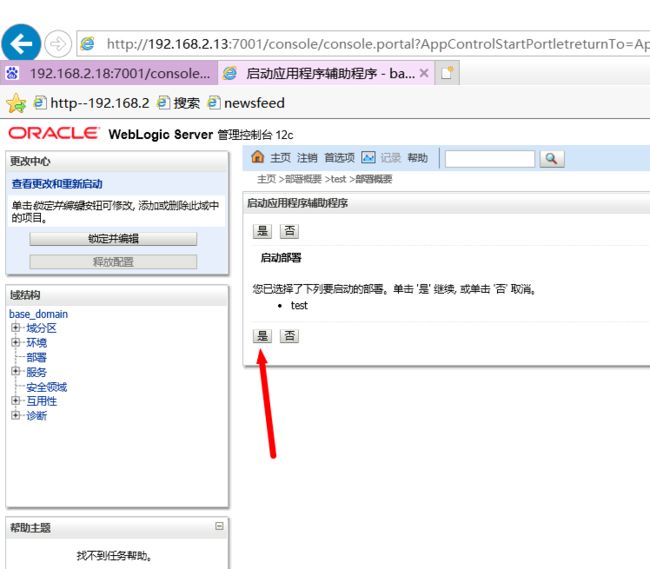Expand the 互用性 tree node
Screen dimensions: 650x569
click(15, 400)
